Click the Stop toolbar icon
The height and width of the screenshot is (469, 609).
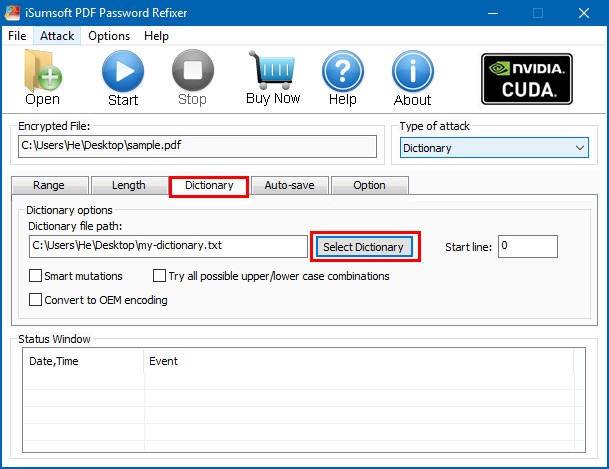coord(193,70)
